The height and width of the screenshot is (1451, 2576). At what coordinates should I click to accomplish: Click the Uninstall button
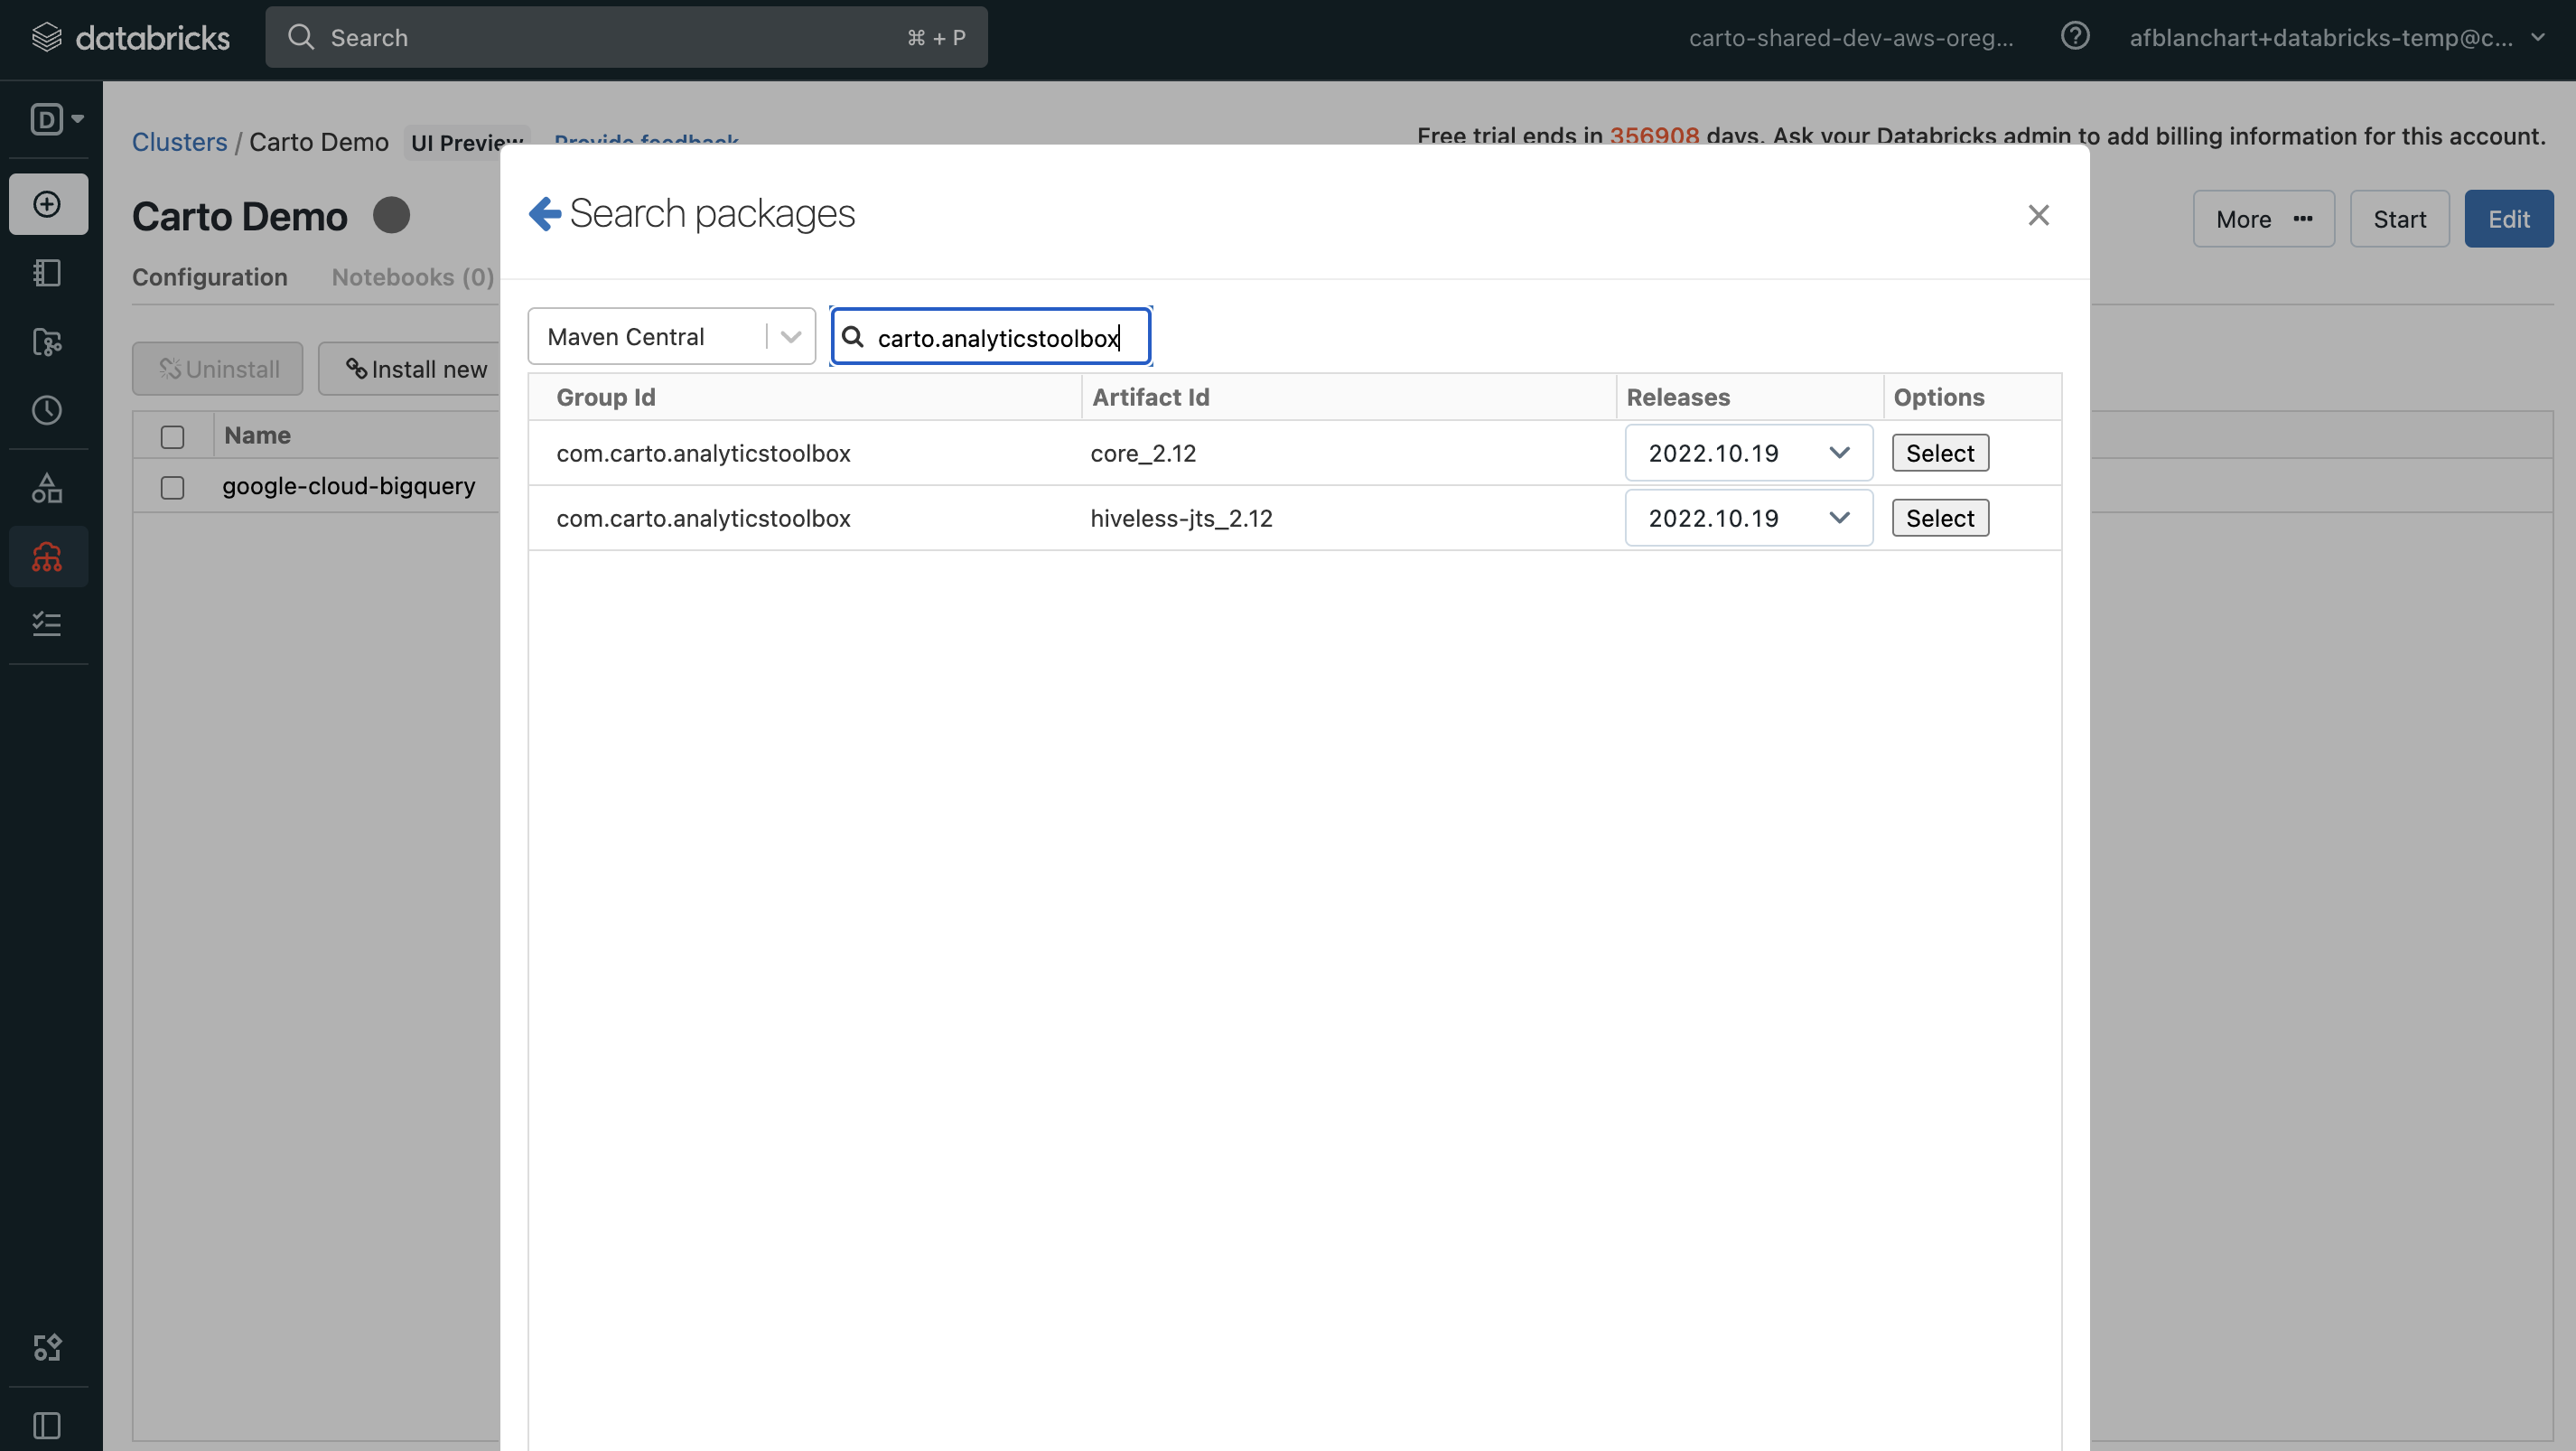tap(218, 369)
